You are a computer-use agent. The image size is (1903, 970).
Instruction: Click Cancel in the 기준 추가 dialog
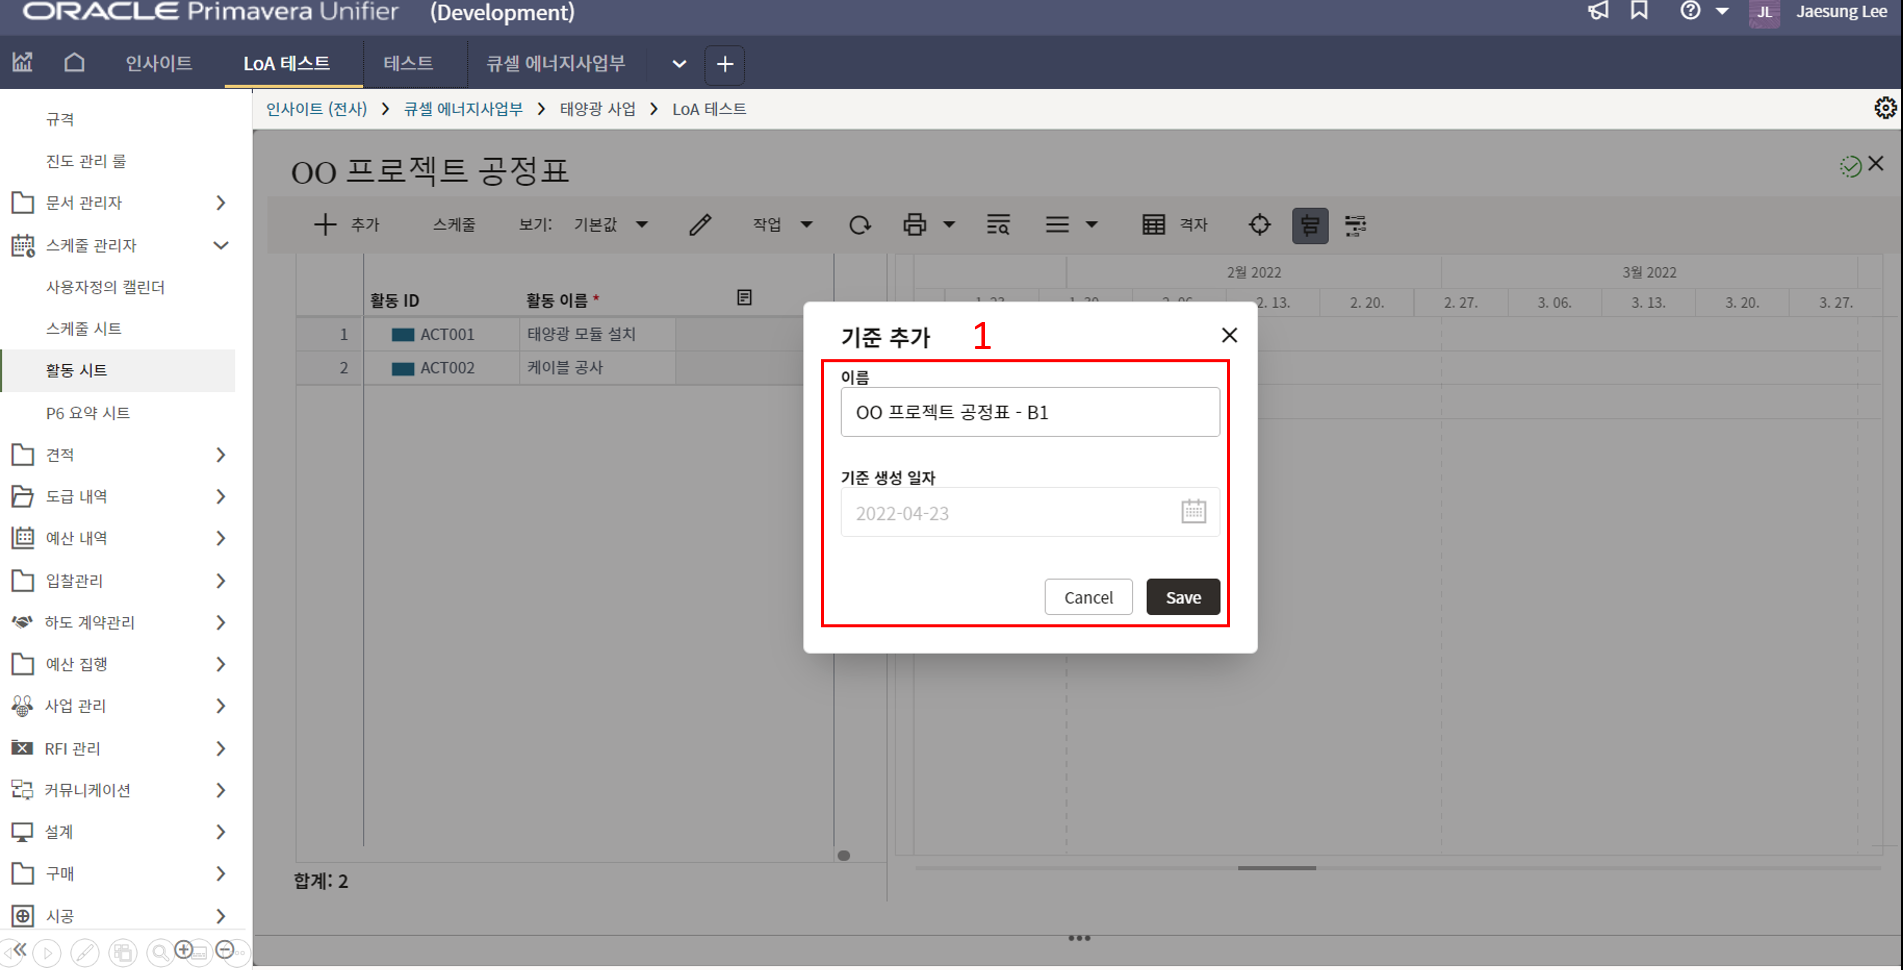[1087, 597]
